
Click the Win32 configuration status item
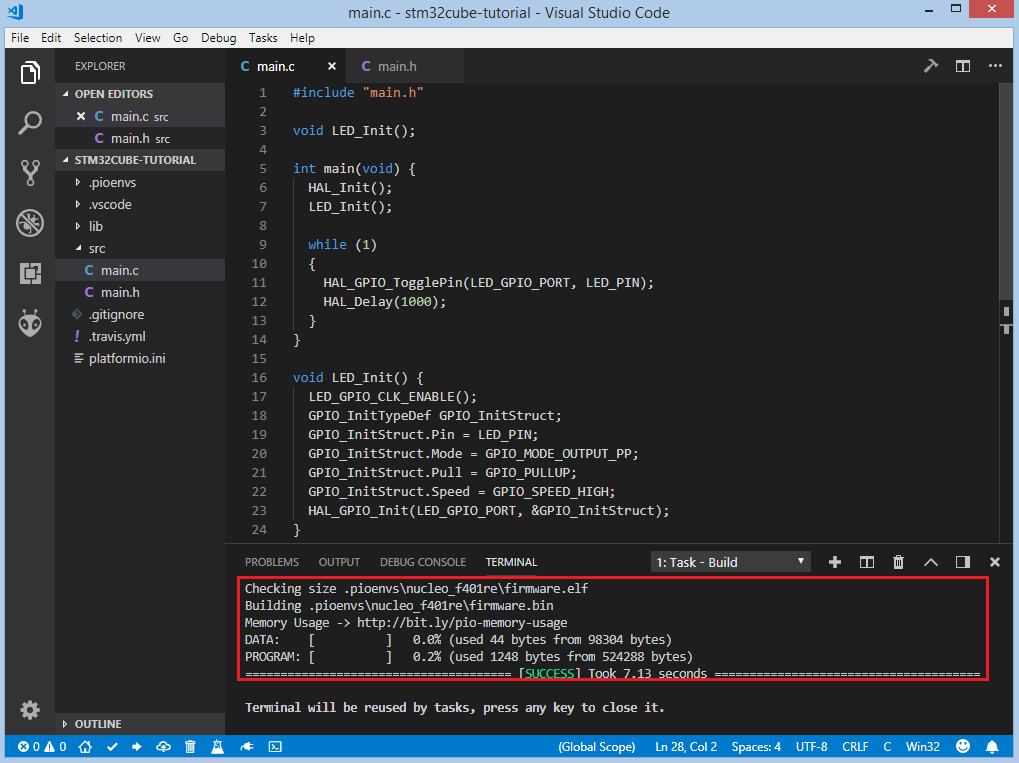pos(923,747)
